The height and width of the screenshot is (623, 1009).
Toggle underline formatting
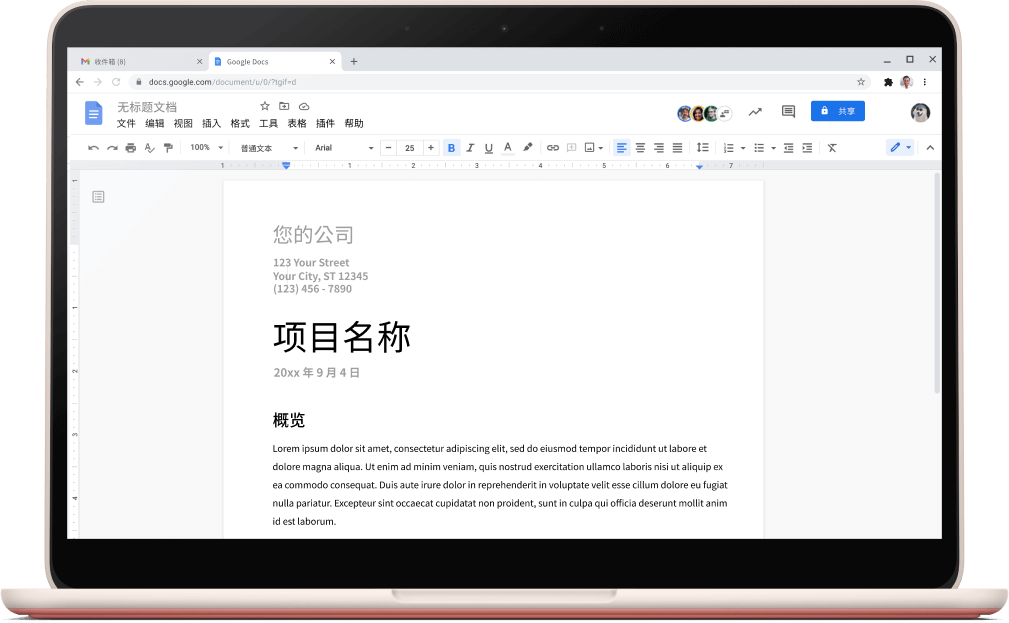[x=488, y=147]
